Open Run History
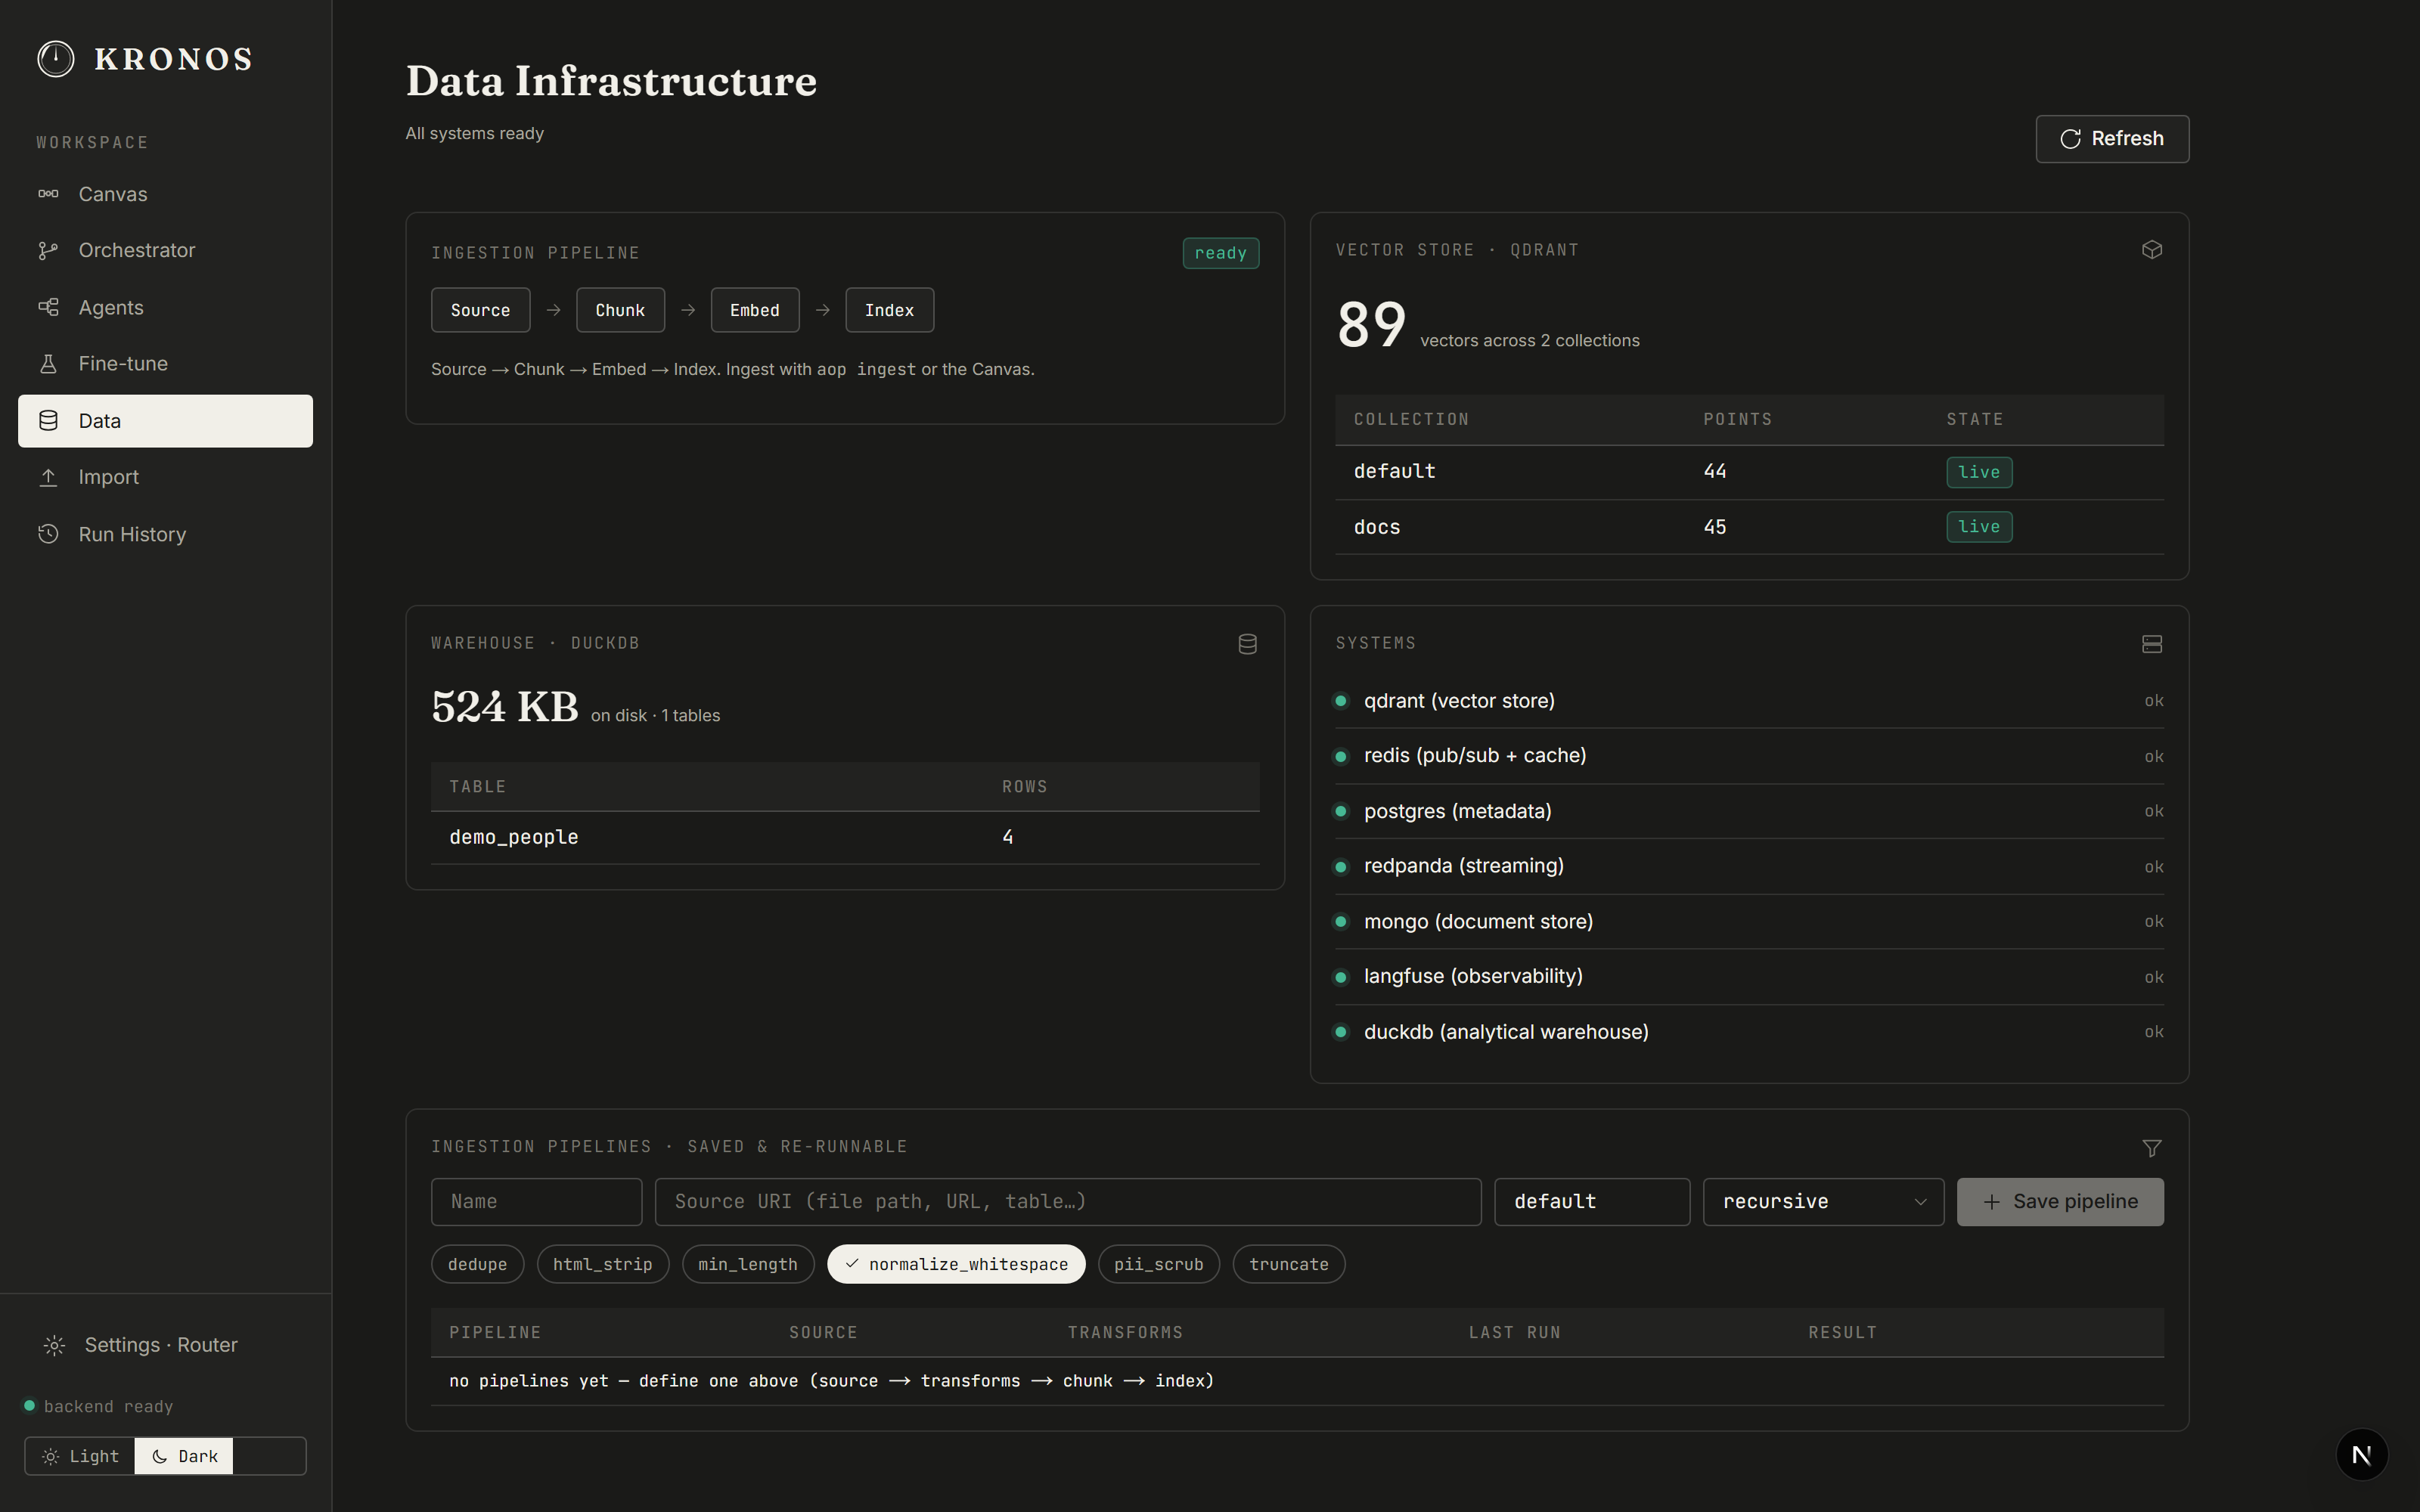2420x1512 pixels. [x=165, y=534]
